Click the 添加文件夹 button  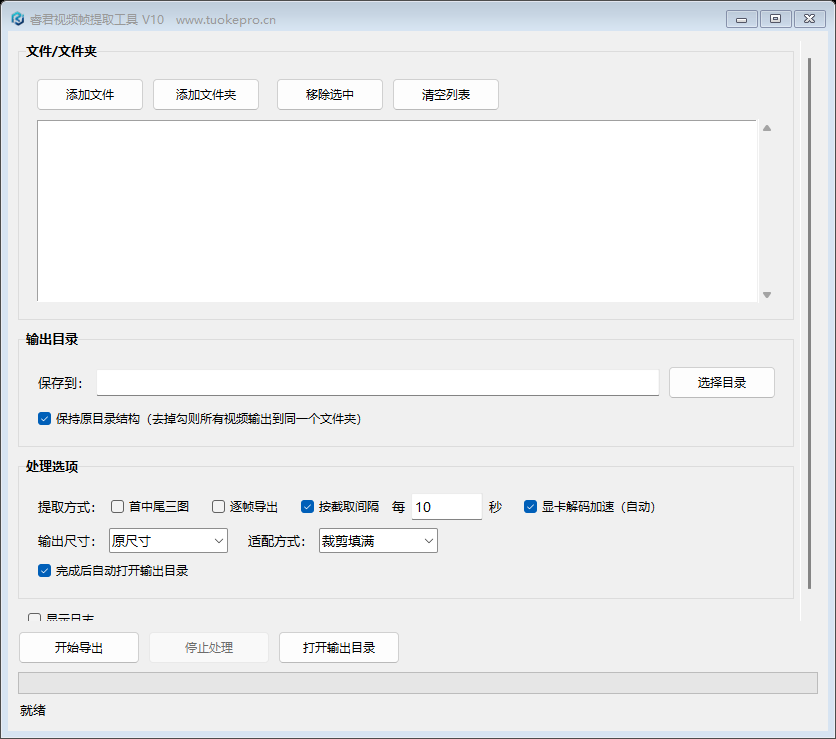(206, 94)
